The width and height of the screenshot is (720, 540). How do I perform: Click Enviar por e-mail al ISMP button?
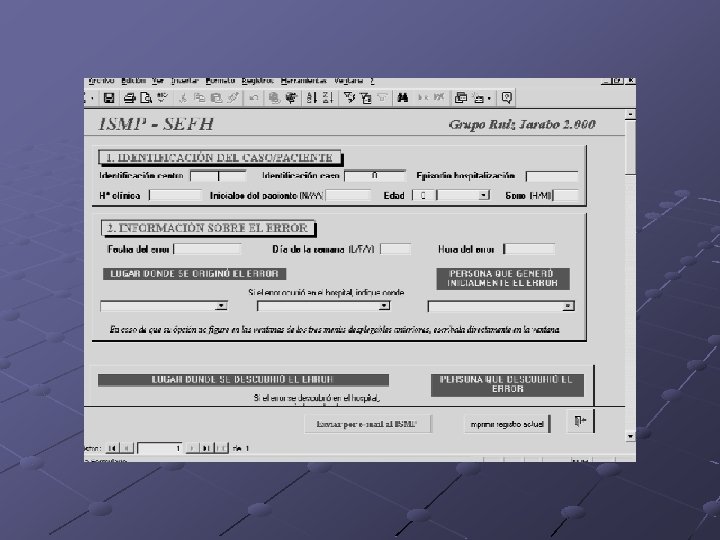coord(367,424)
